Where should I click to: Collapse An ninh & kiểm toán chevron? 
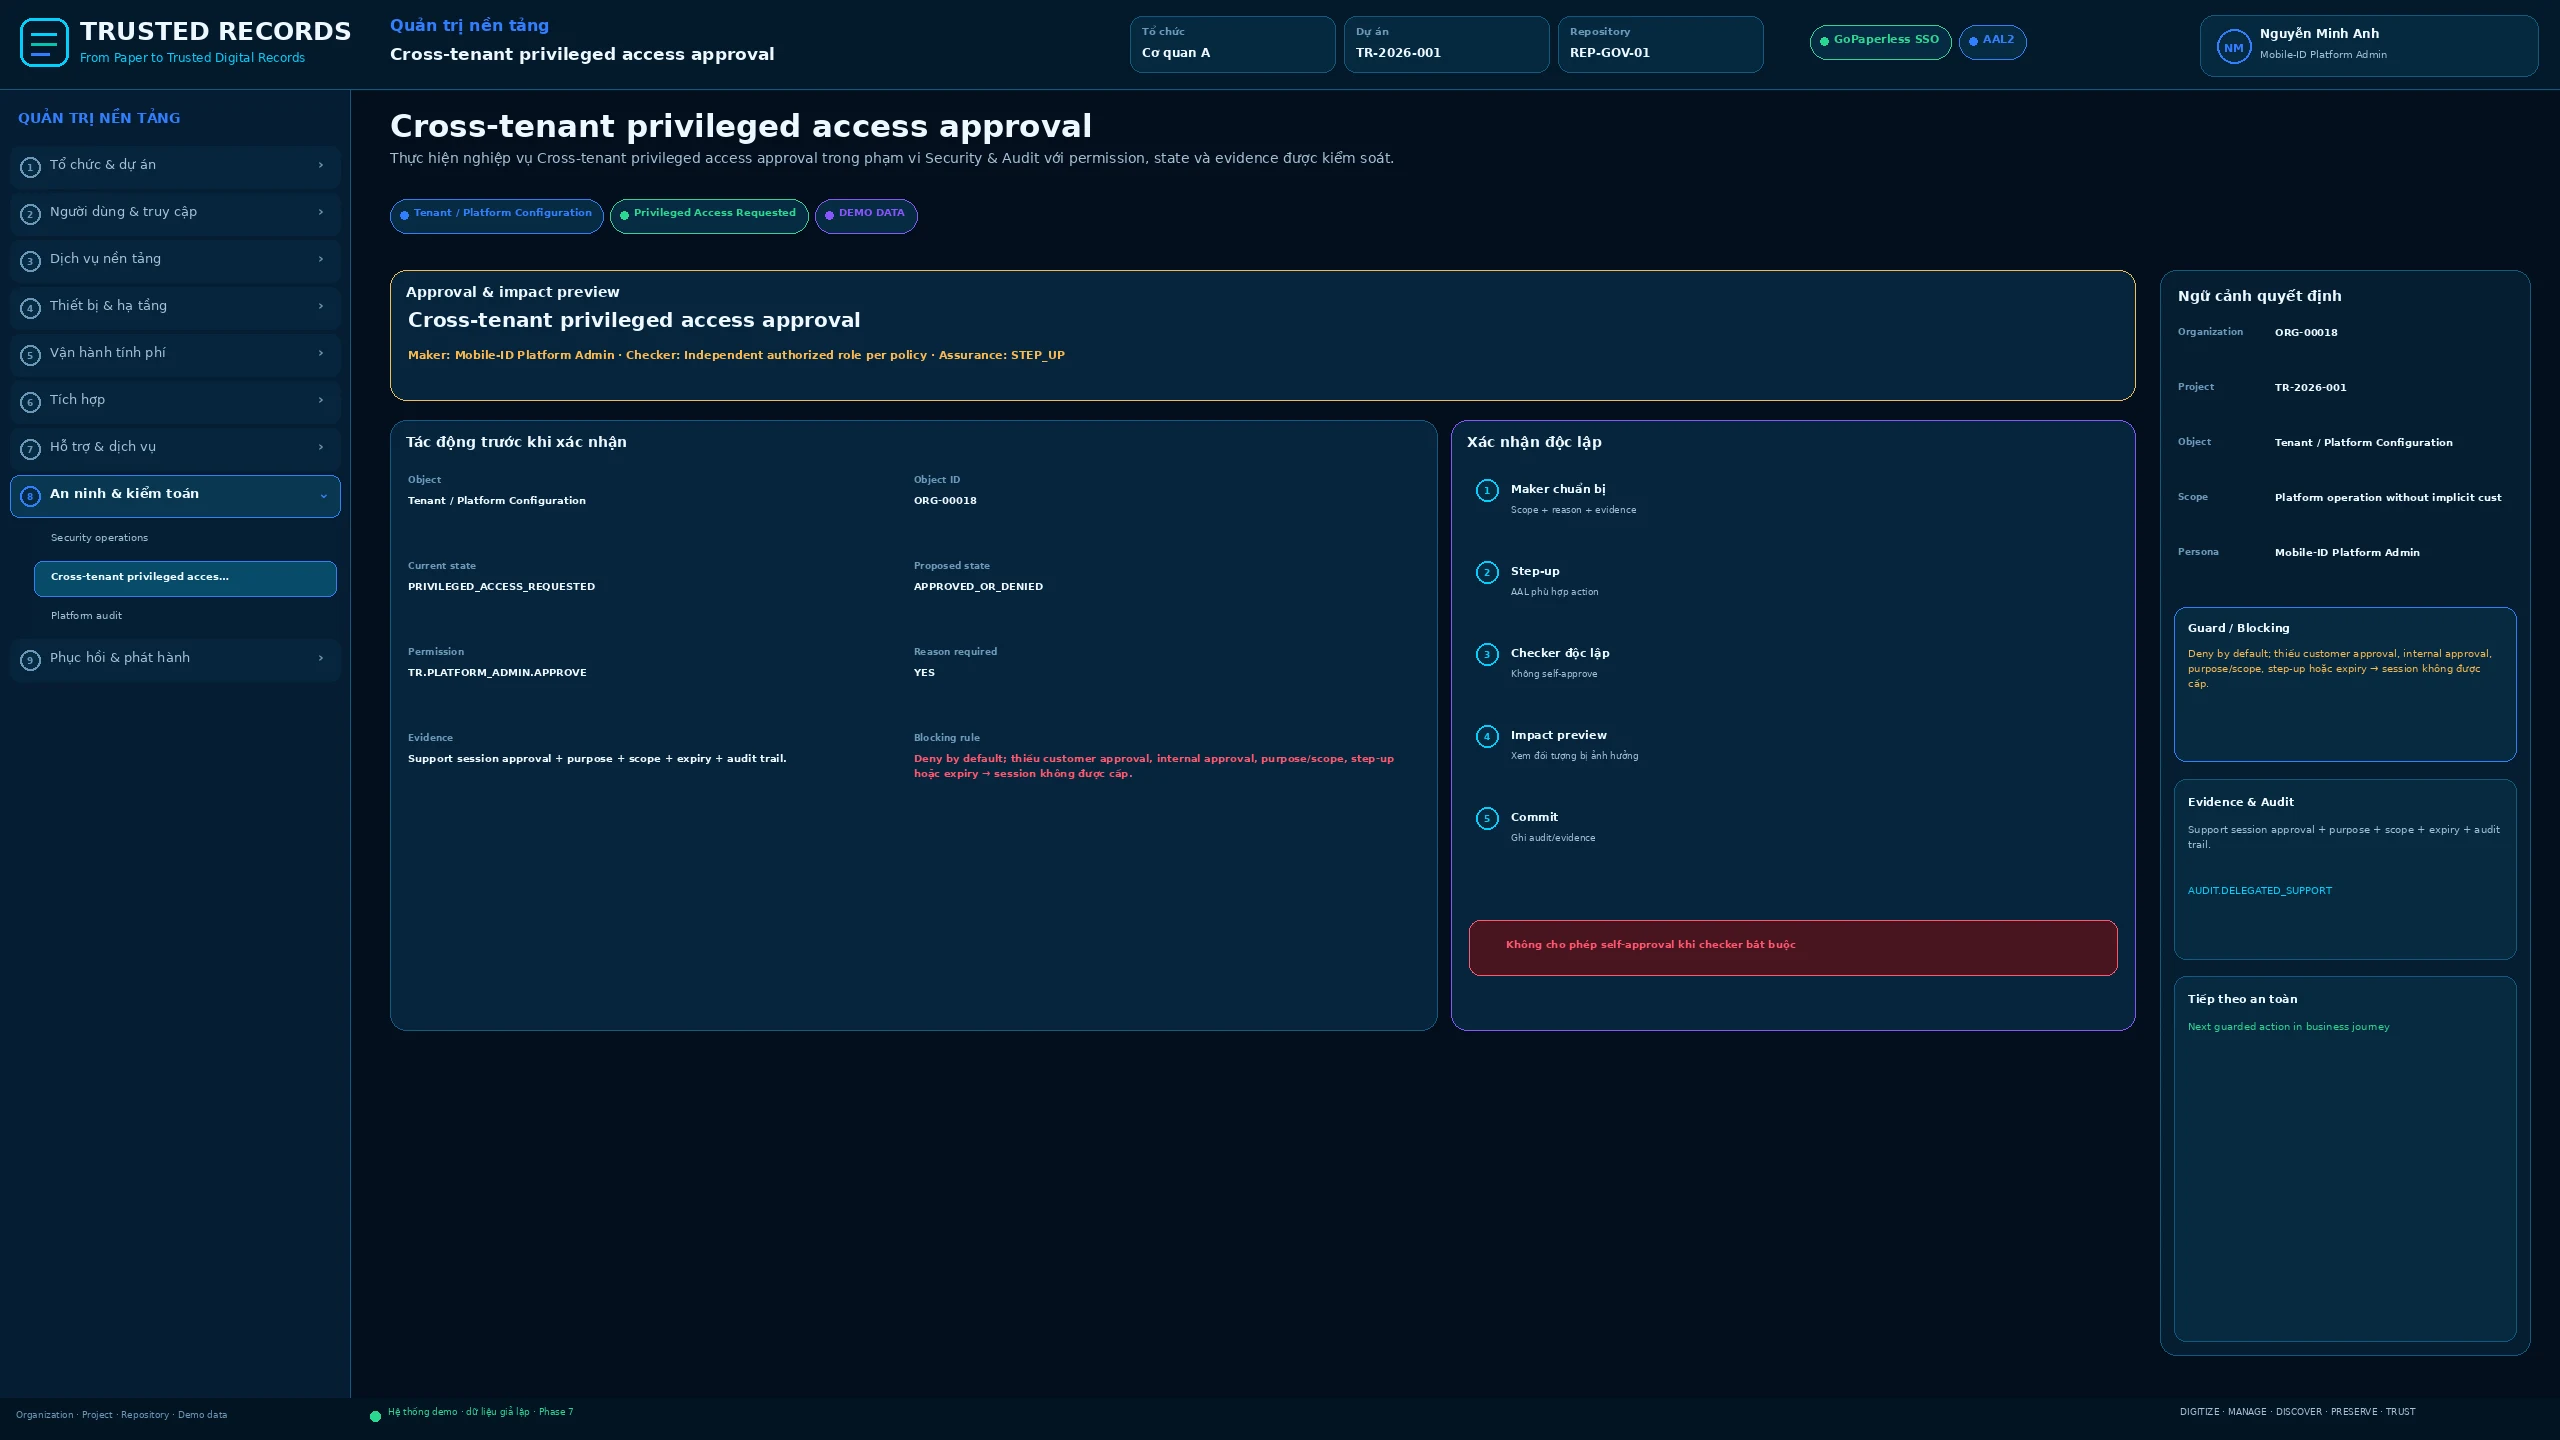coord(323,496)
